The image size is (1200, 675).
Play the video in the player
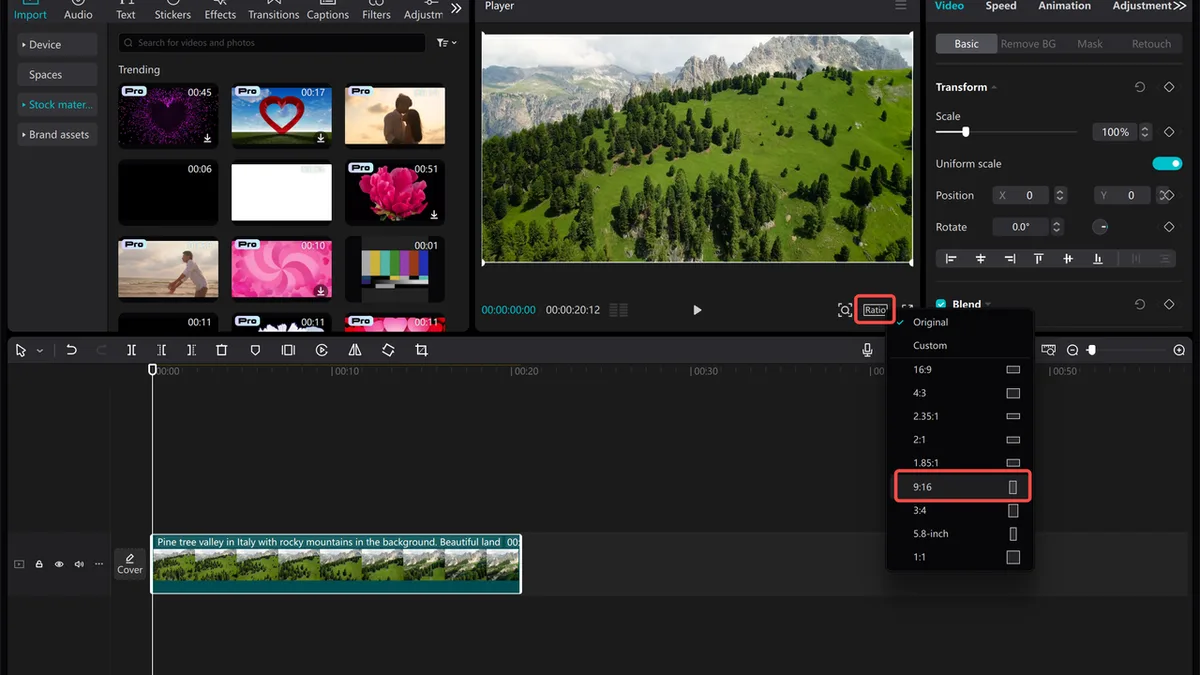(x=697, y=310)
